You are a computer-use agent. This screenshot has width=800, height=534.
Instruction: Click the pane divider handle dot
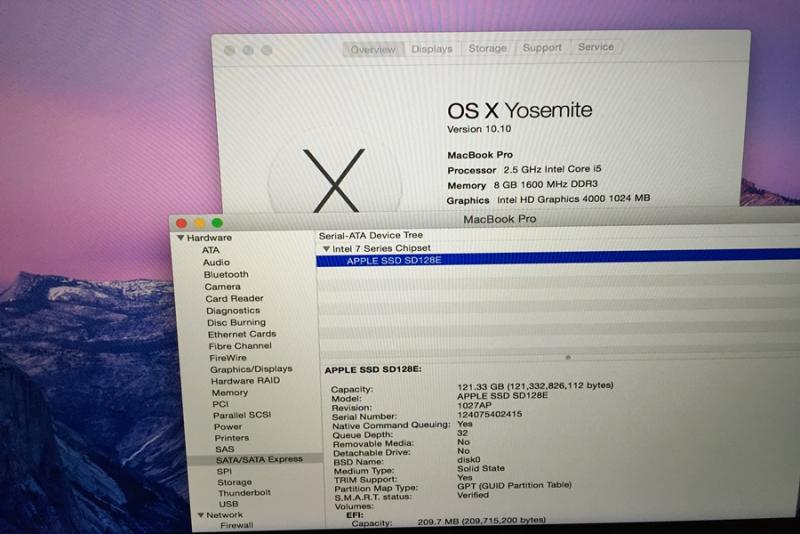568,358
